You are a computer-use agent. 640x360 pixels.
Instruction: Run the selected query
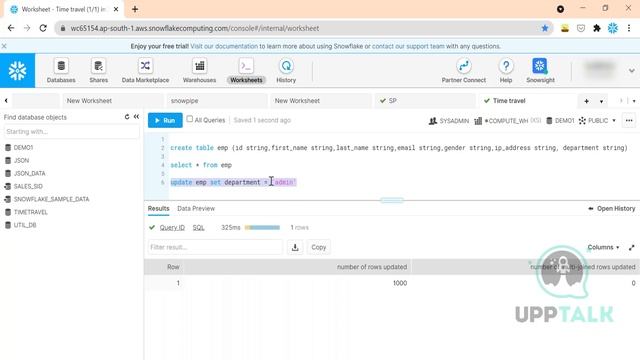coord(165,120)
